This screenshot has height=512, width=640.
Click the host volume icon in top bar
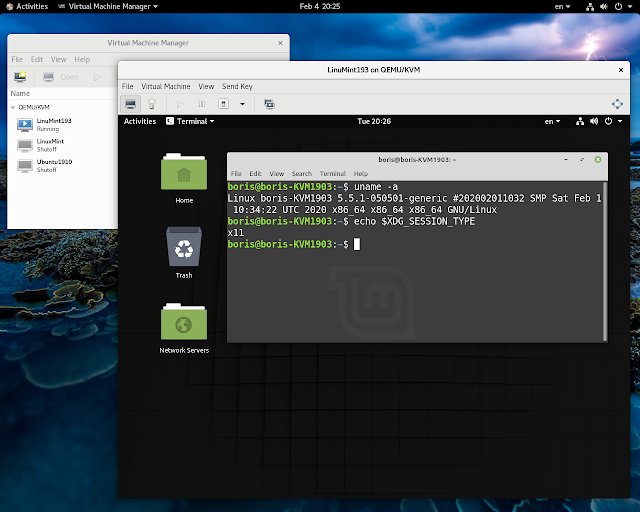(x=604, y=7)
